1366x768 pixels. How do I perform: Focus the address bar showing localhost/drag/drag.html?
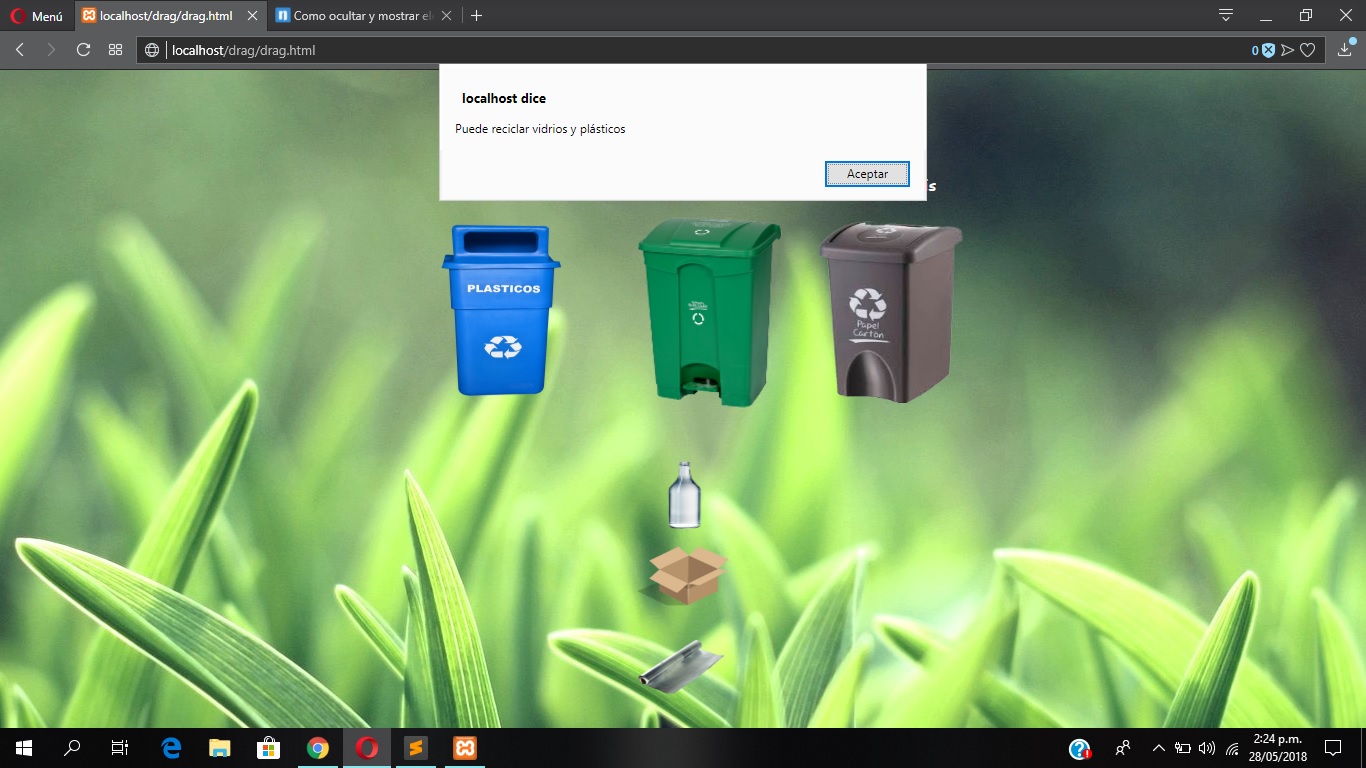click(x=700, y=50)
